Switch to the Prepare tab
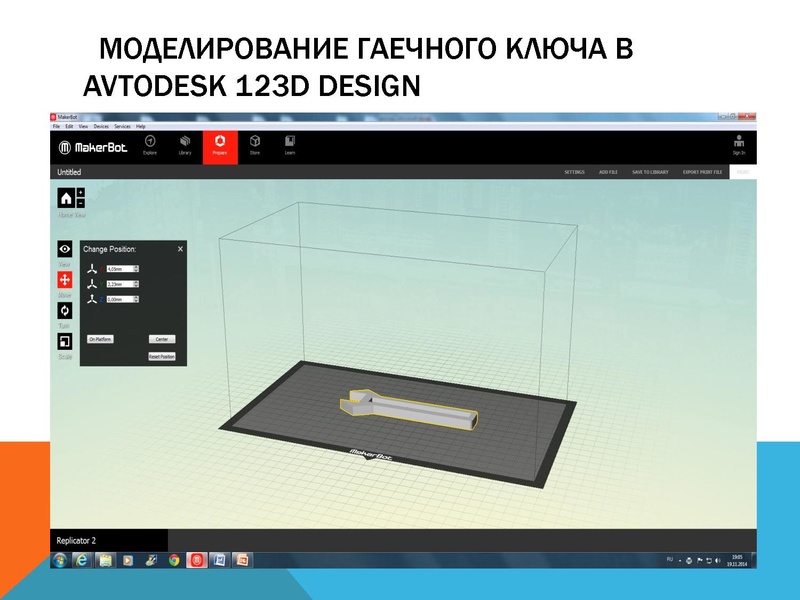The width and height of the screenshot is (800, 600). (220, 146)
